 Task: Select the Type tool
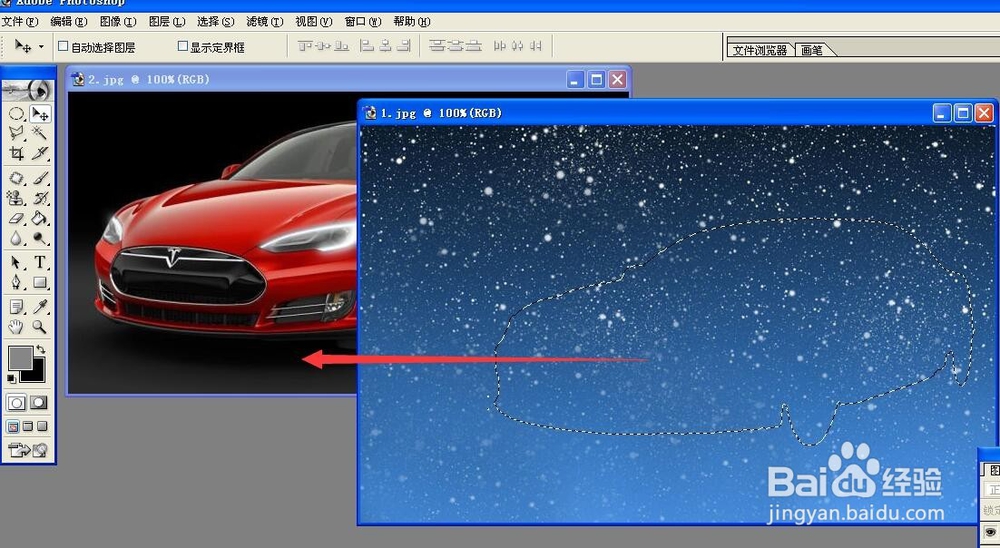click(x=40, y=262)
